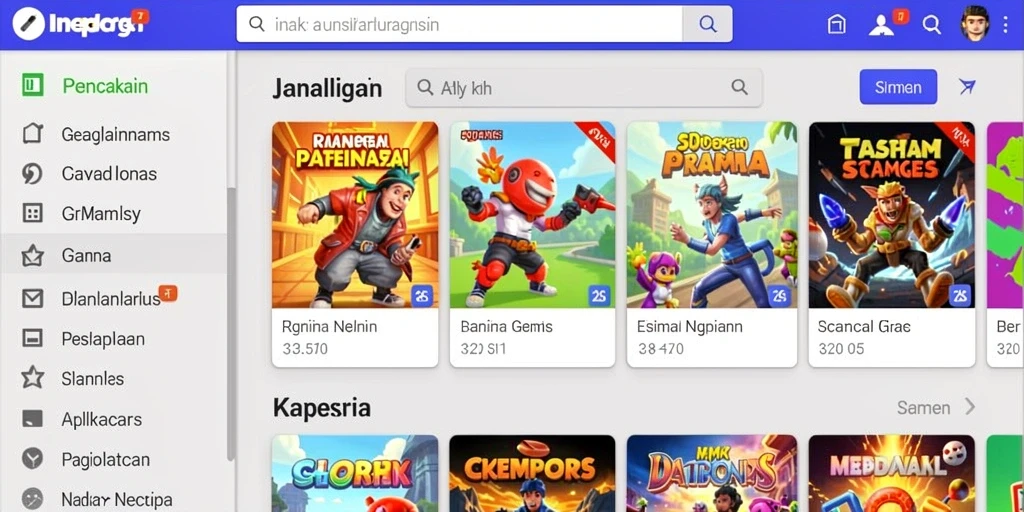Click the Slannles star icon
The width and height of the screenshot is (1024, 512).
(32, 377)
